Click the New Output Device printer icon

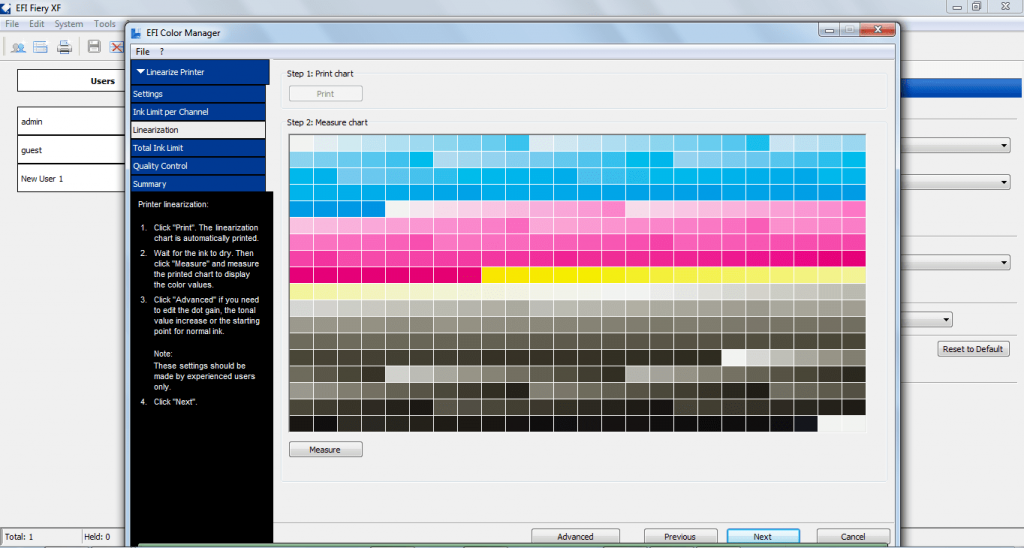[64, 47]
